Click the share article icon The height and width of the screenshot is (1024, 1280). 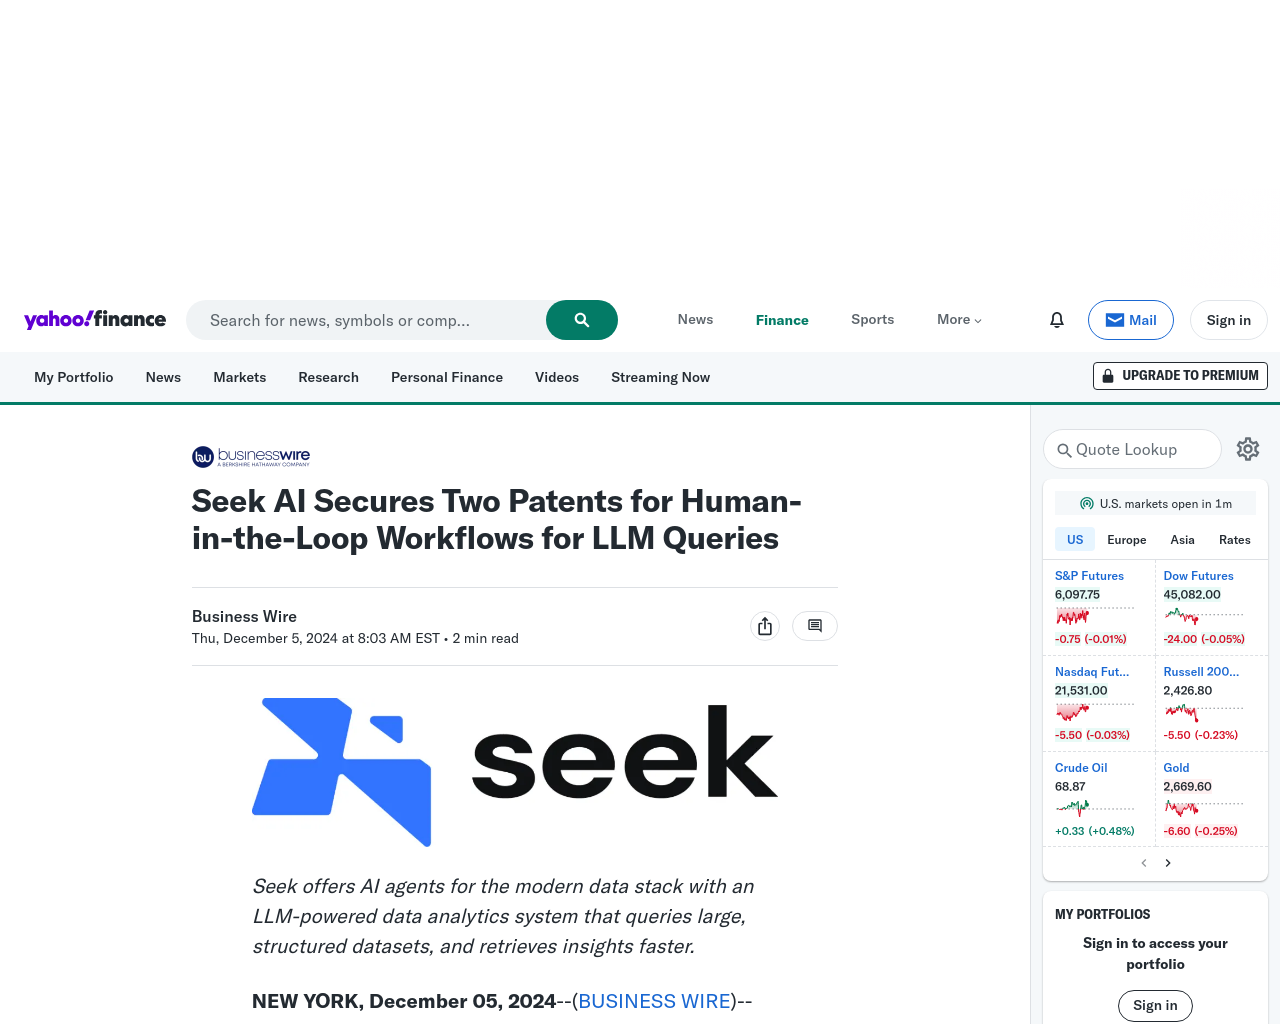(x=765, y=626)
